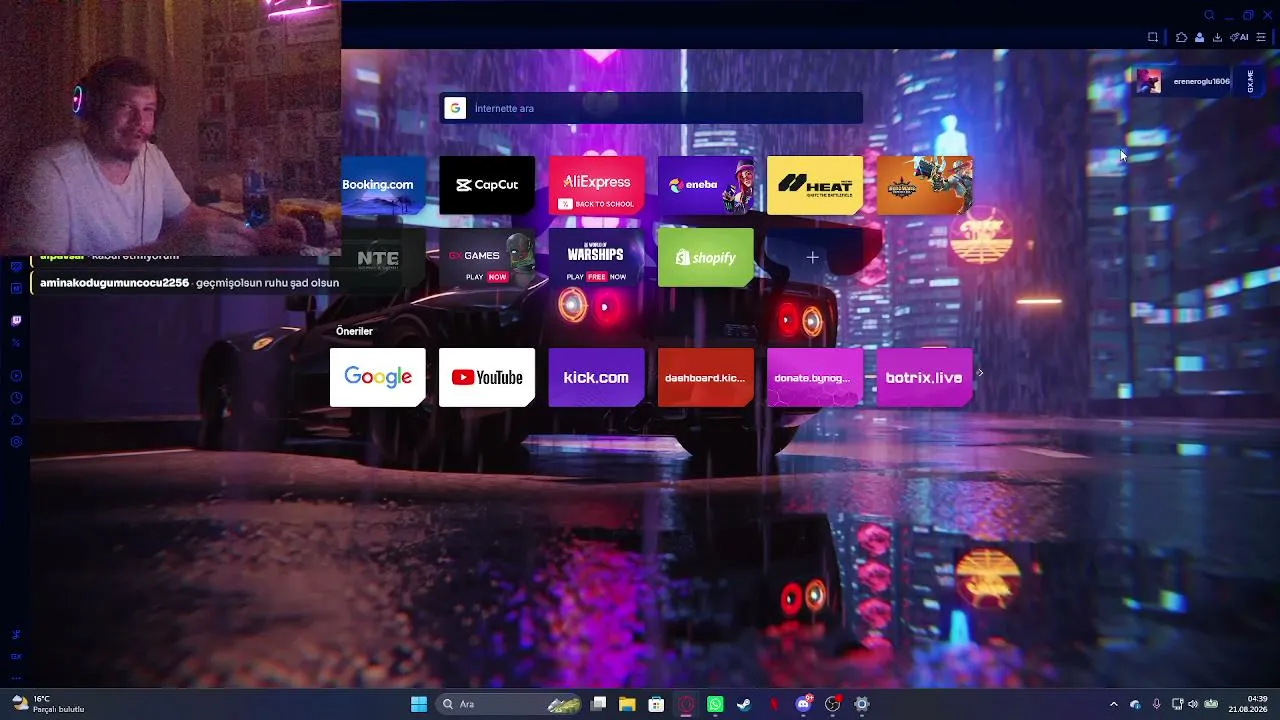Open the Windows Start menu
1280x720 pixels.
[x=419, y=704]
